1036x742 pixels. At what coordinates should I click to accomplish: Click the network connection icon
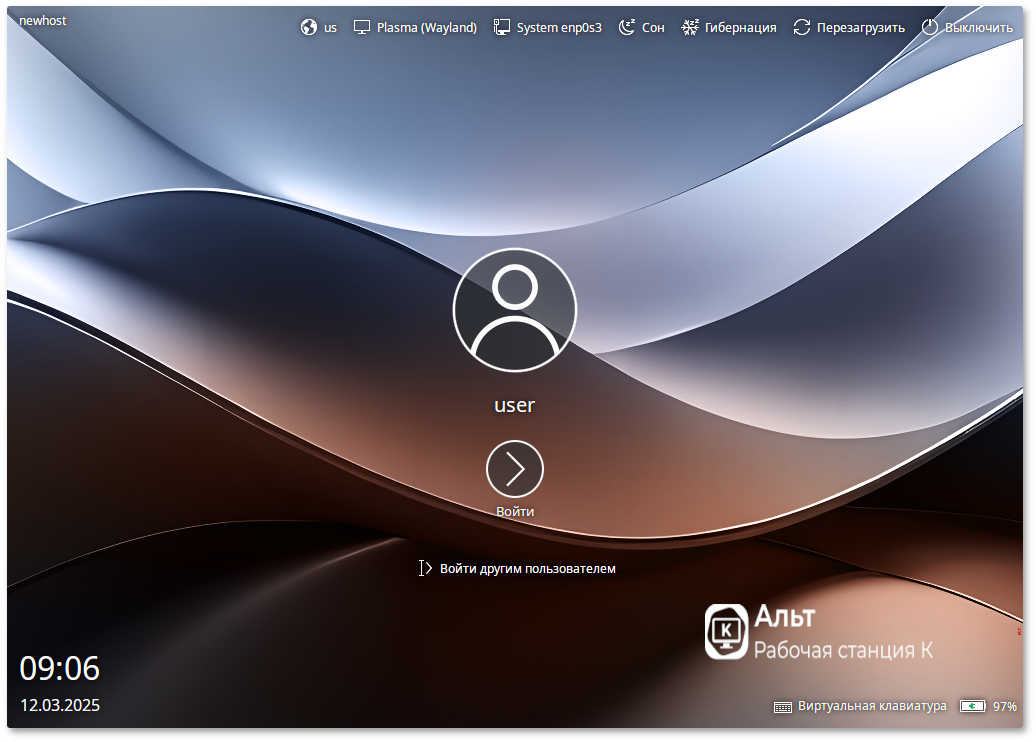click(x=502, y=28)
